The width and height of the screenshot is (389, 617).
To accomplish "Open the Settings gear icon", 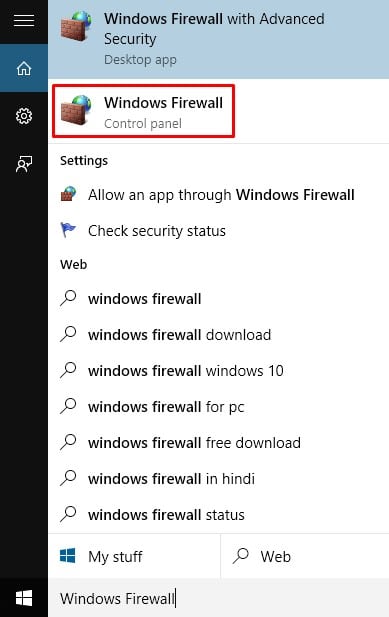I will 24,116.
